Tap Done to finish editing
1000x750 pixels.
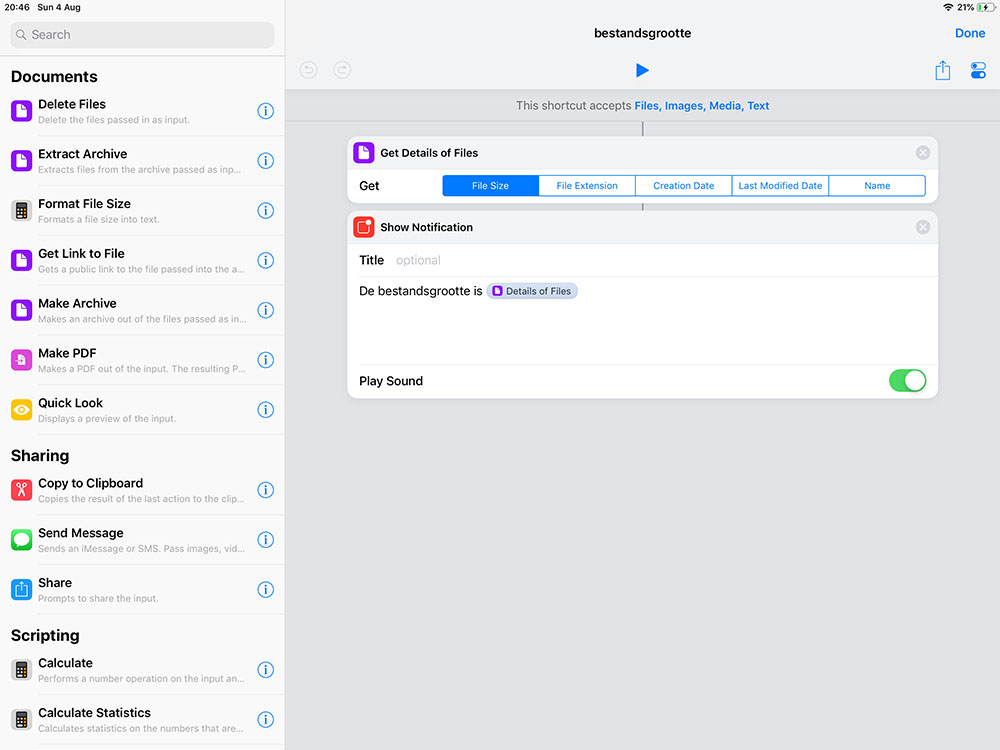pos(969,33)
